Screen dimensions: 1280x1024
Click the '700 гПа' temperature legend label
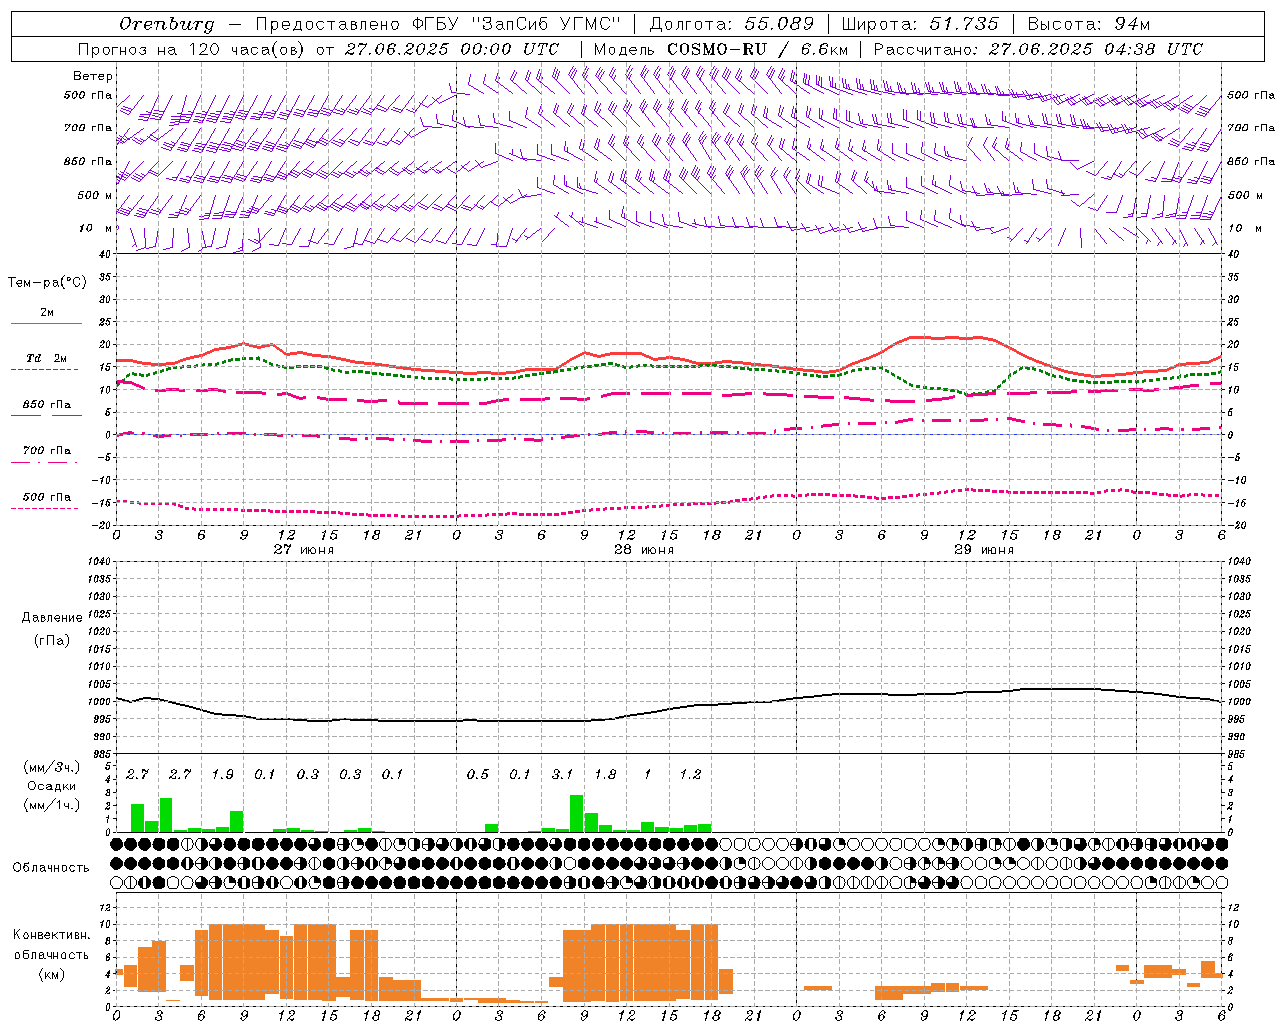[x=46, y=451]
